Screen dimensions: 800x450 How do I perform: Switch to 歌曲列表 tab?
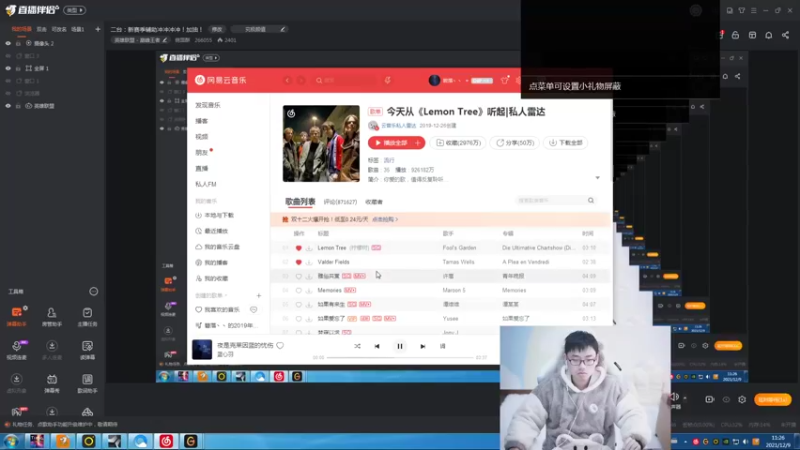[300, 202]
